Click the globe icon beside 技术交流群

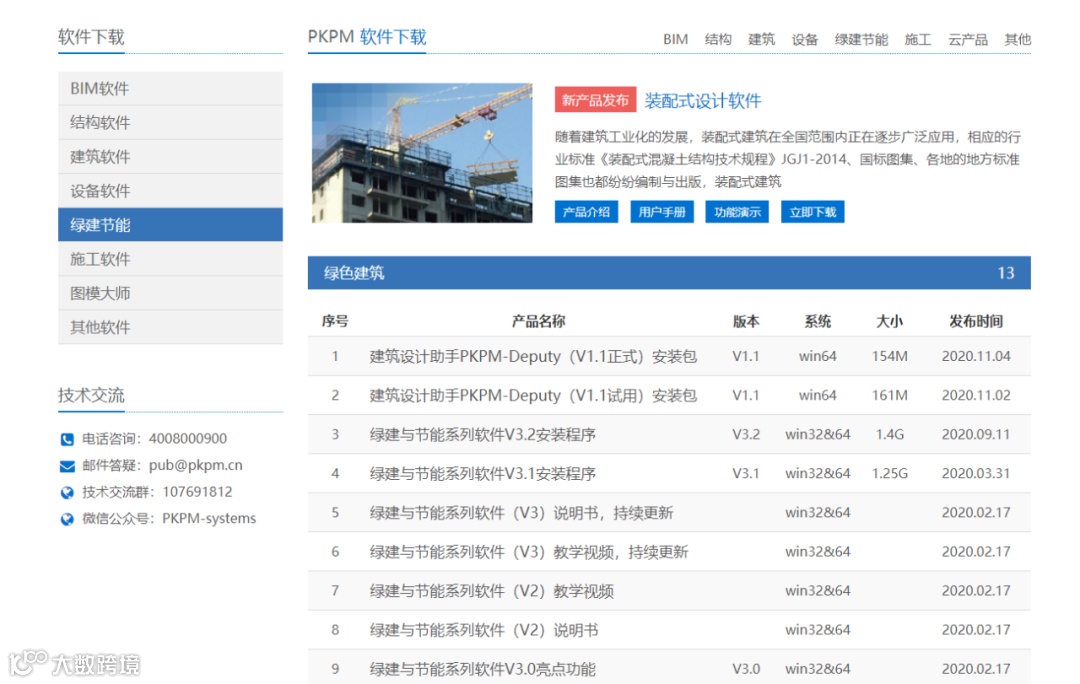click(67, 493)
